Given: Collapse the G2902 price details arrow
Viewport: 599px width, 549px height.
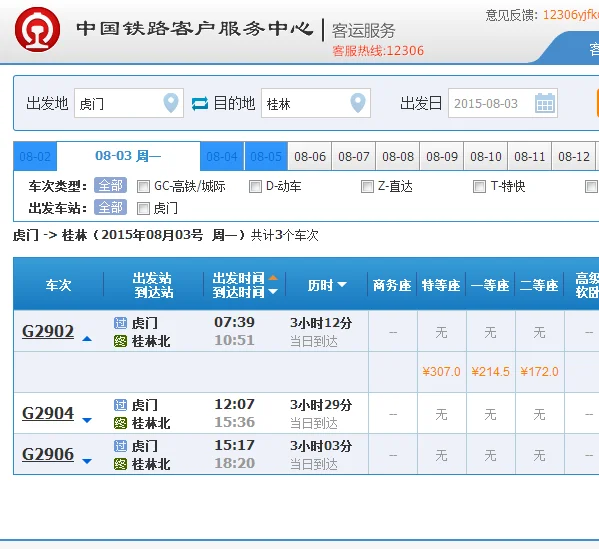Looking at the screenshot, I should pyautogui.click(x=87, y=338).
